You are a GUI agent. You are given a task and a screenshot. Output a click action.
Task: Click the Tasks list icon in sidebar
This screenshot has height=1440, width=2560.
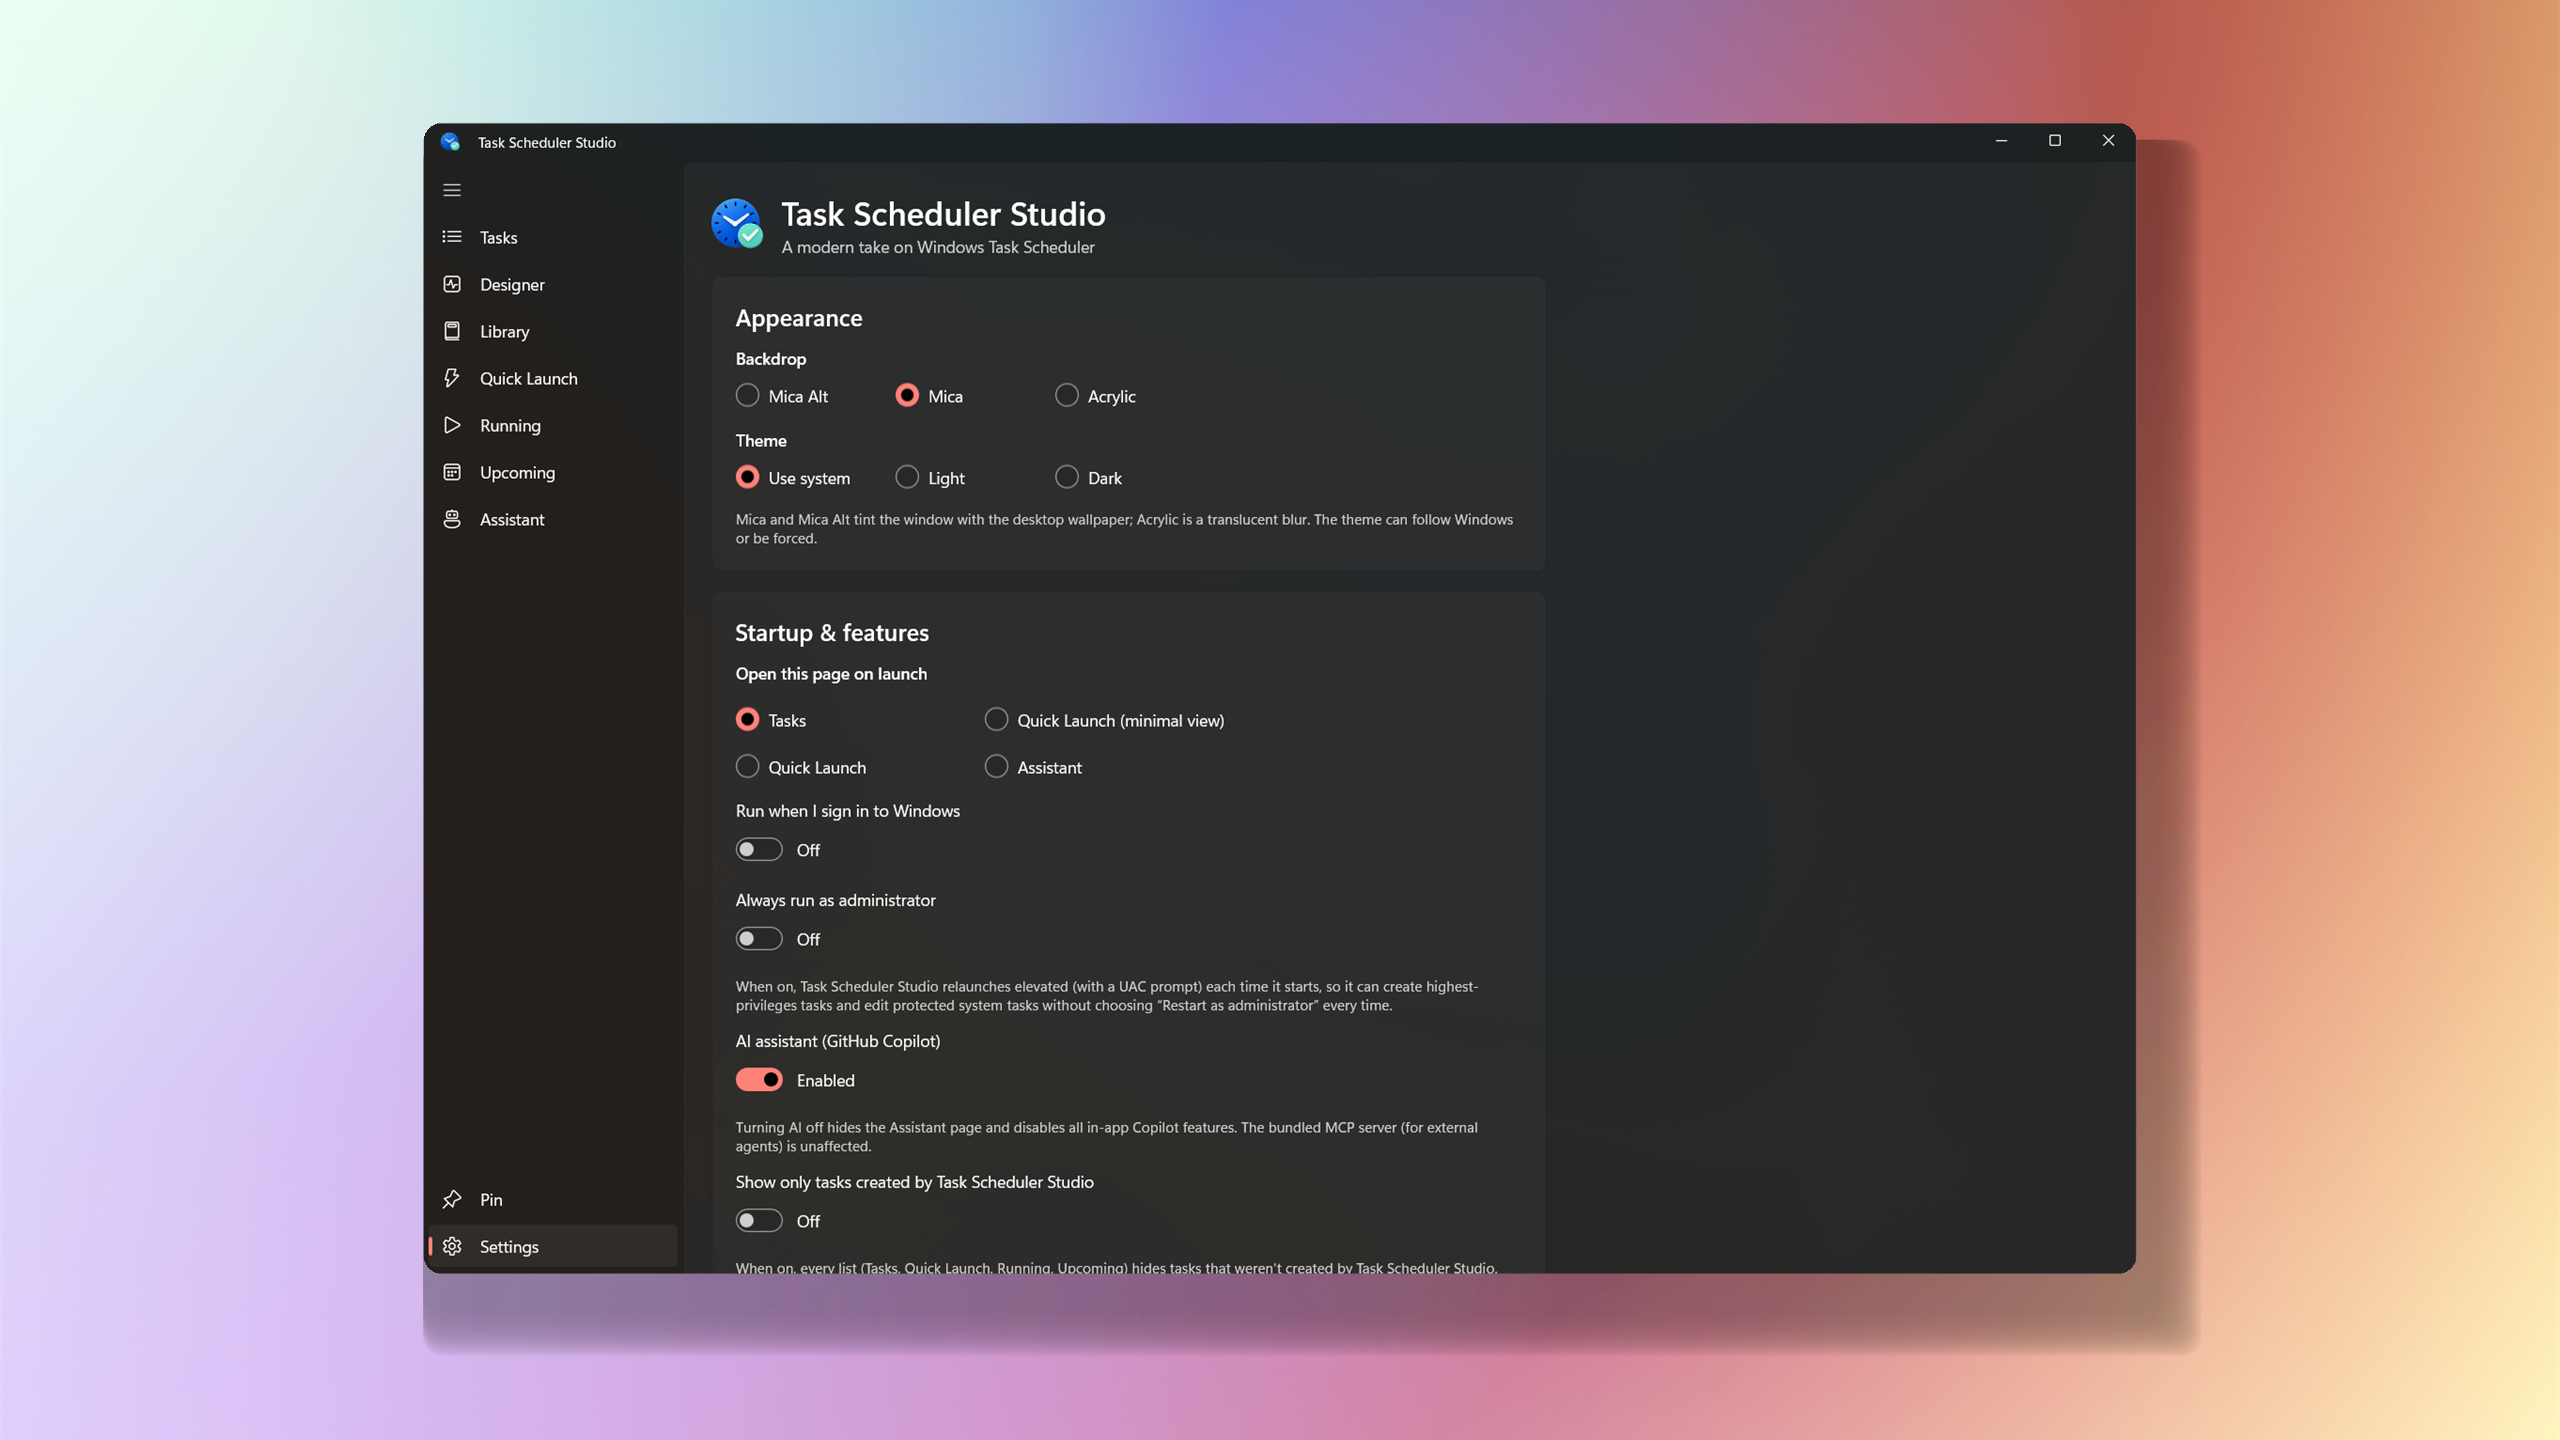tap(452, 237)
